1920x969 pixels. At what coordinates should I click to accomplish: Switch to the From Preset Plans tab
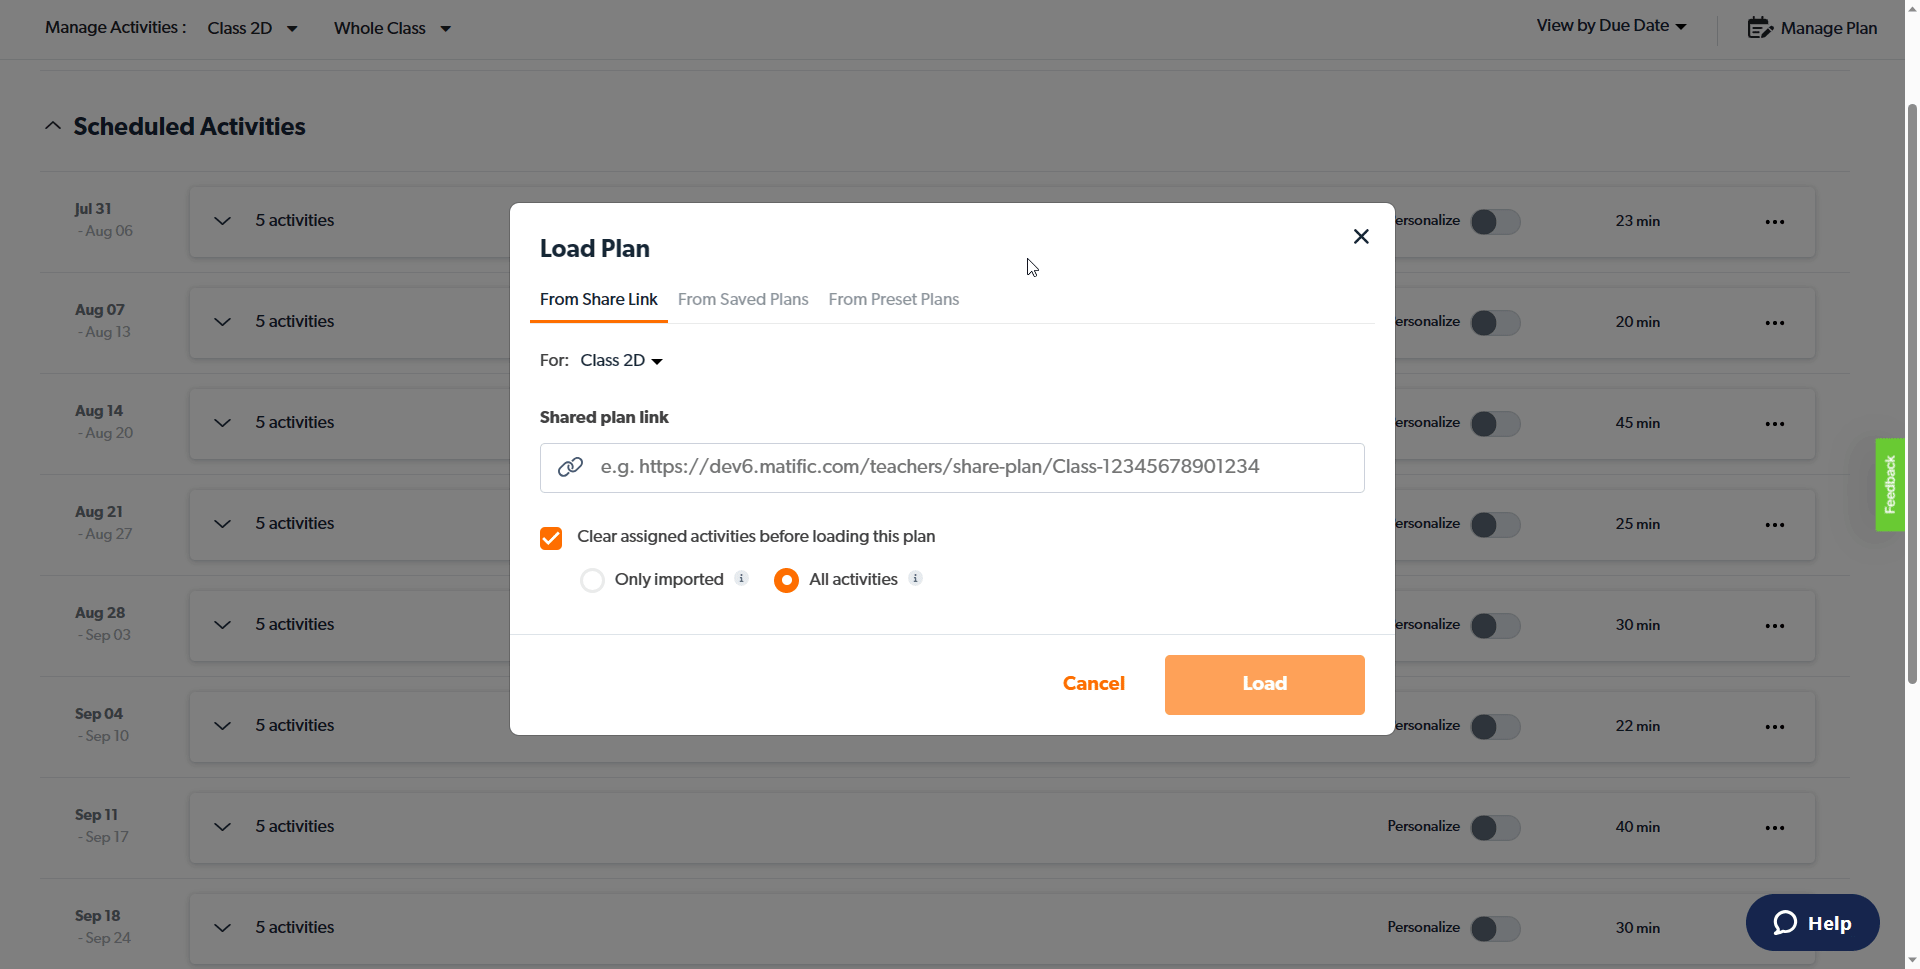click(893, 299)
